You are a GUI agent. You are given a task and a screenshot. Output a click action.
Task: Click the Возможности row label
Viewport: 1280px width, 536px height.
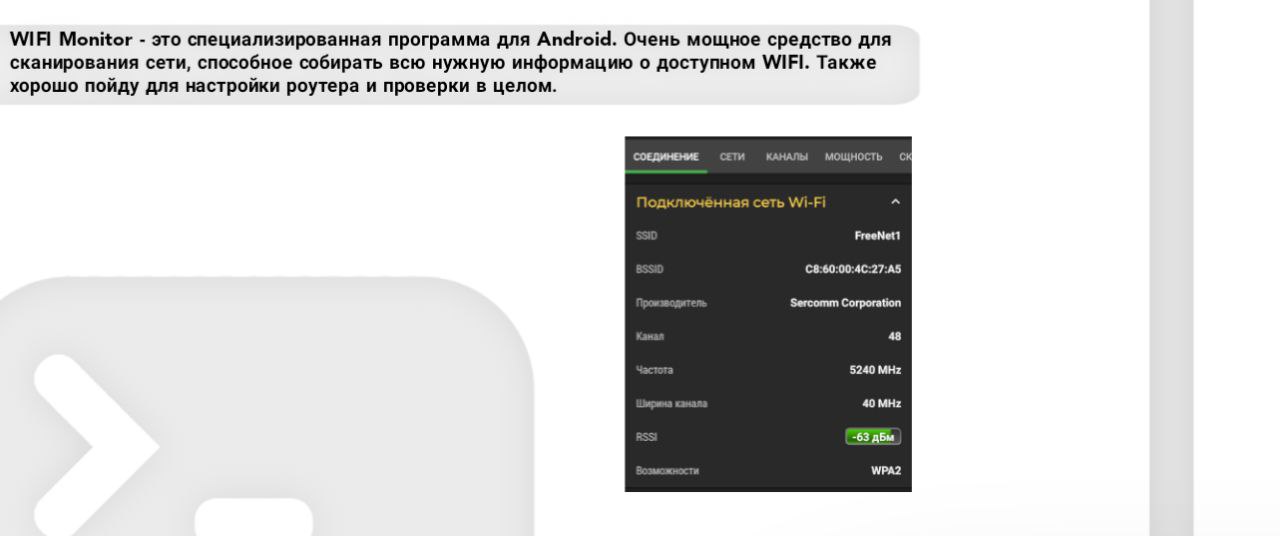point(667,471)
